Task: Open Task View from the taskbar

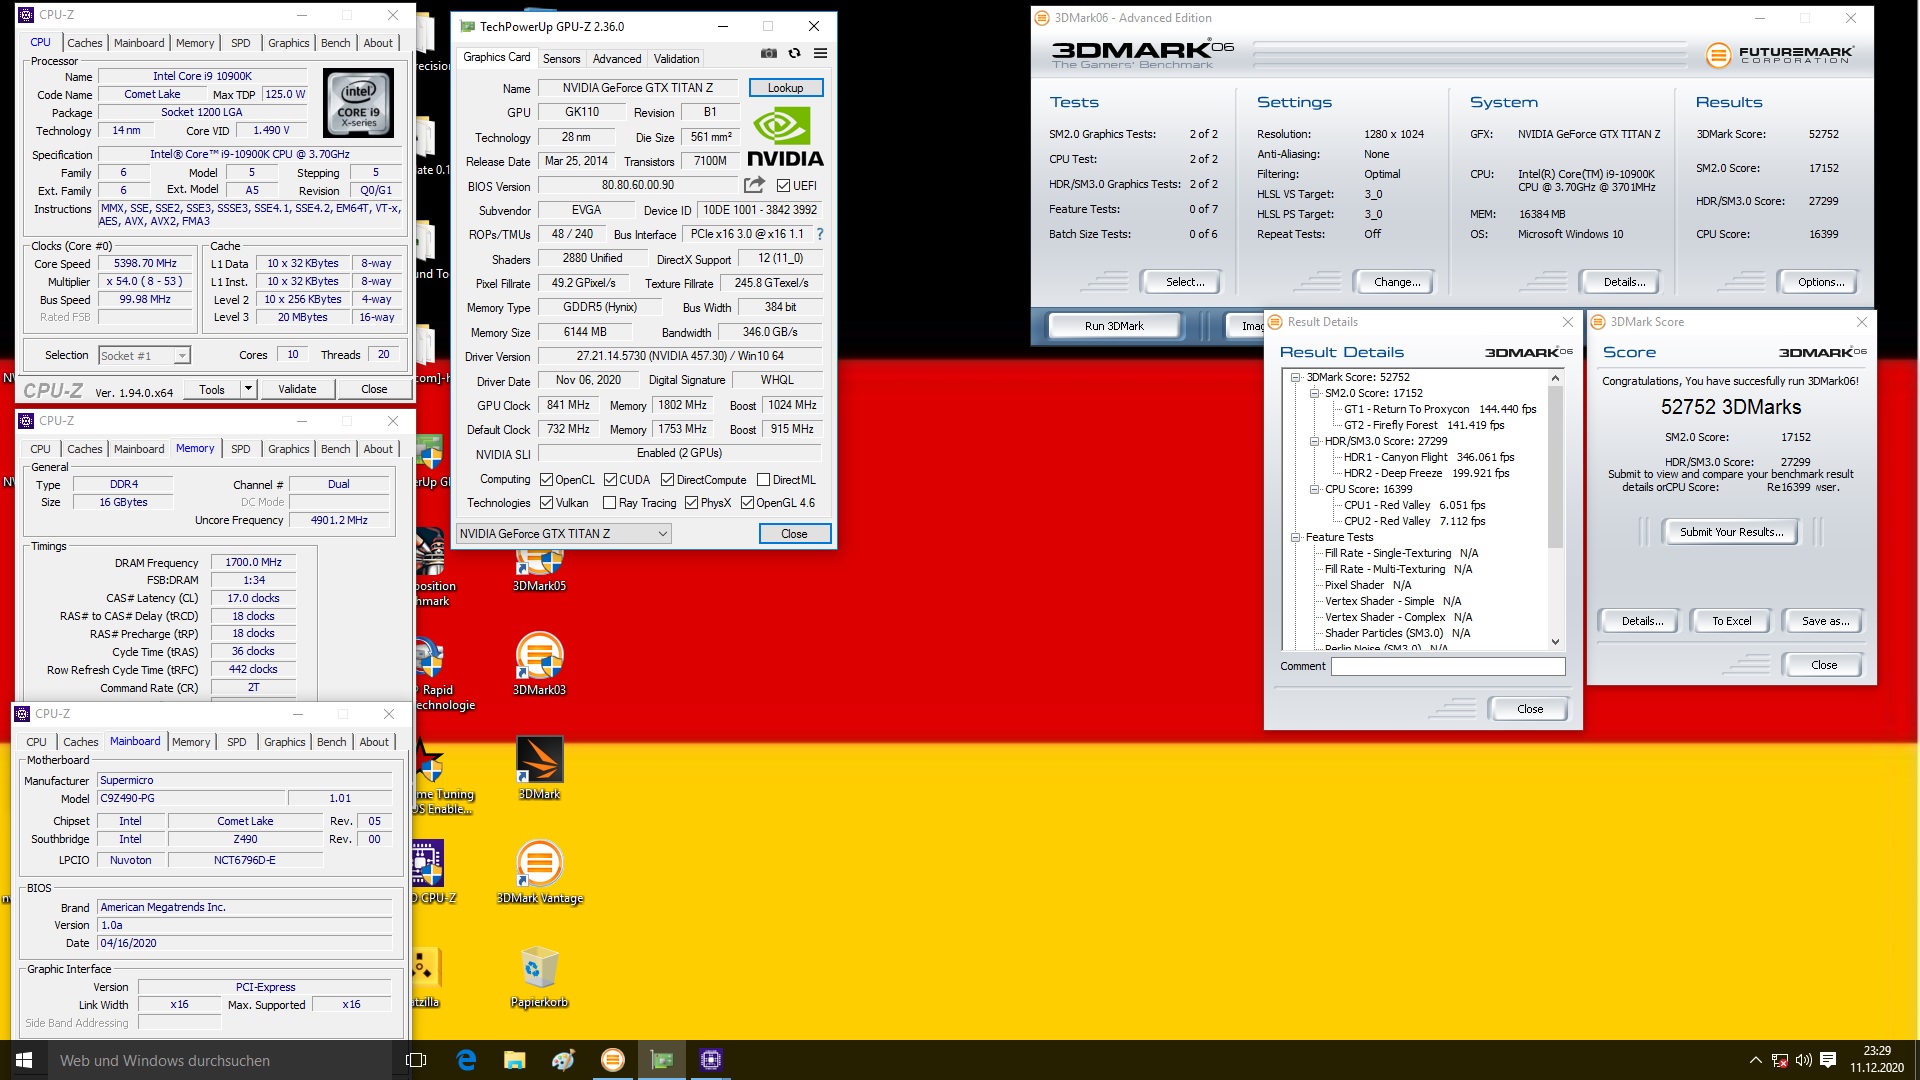Action: (x=416, y=1060)
